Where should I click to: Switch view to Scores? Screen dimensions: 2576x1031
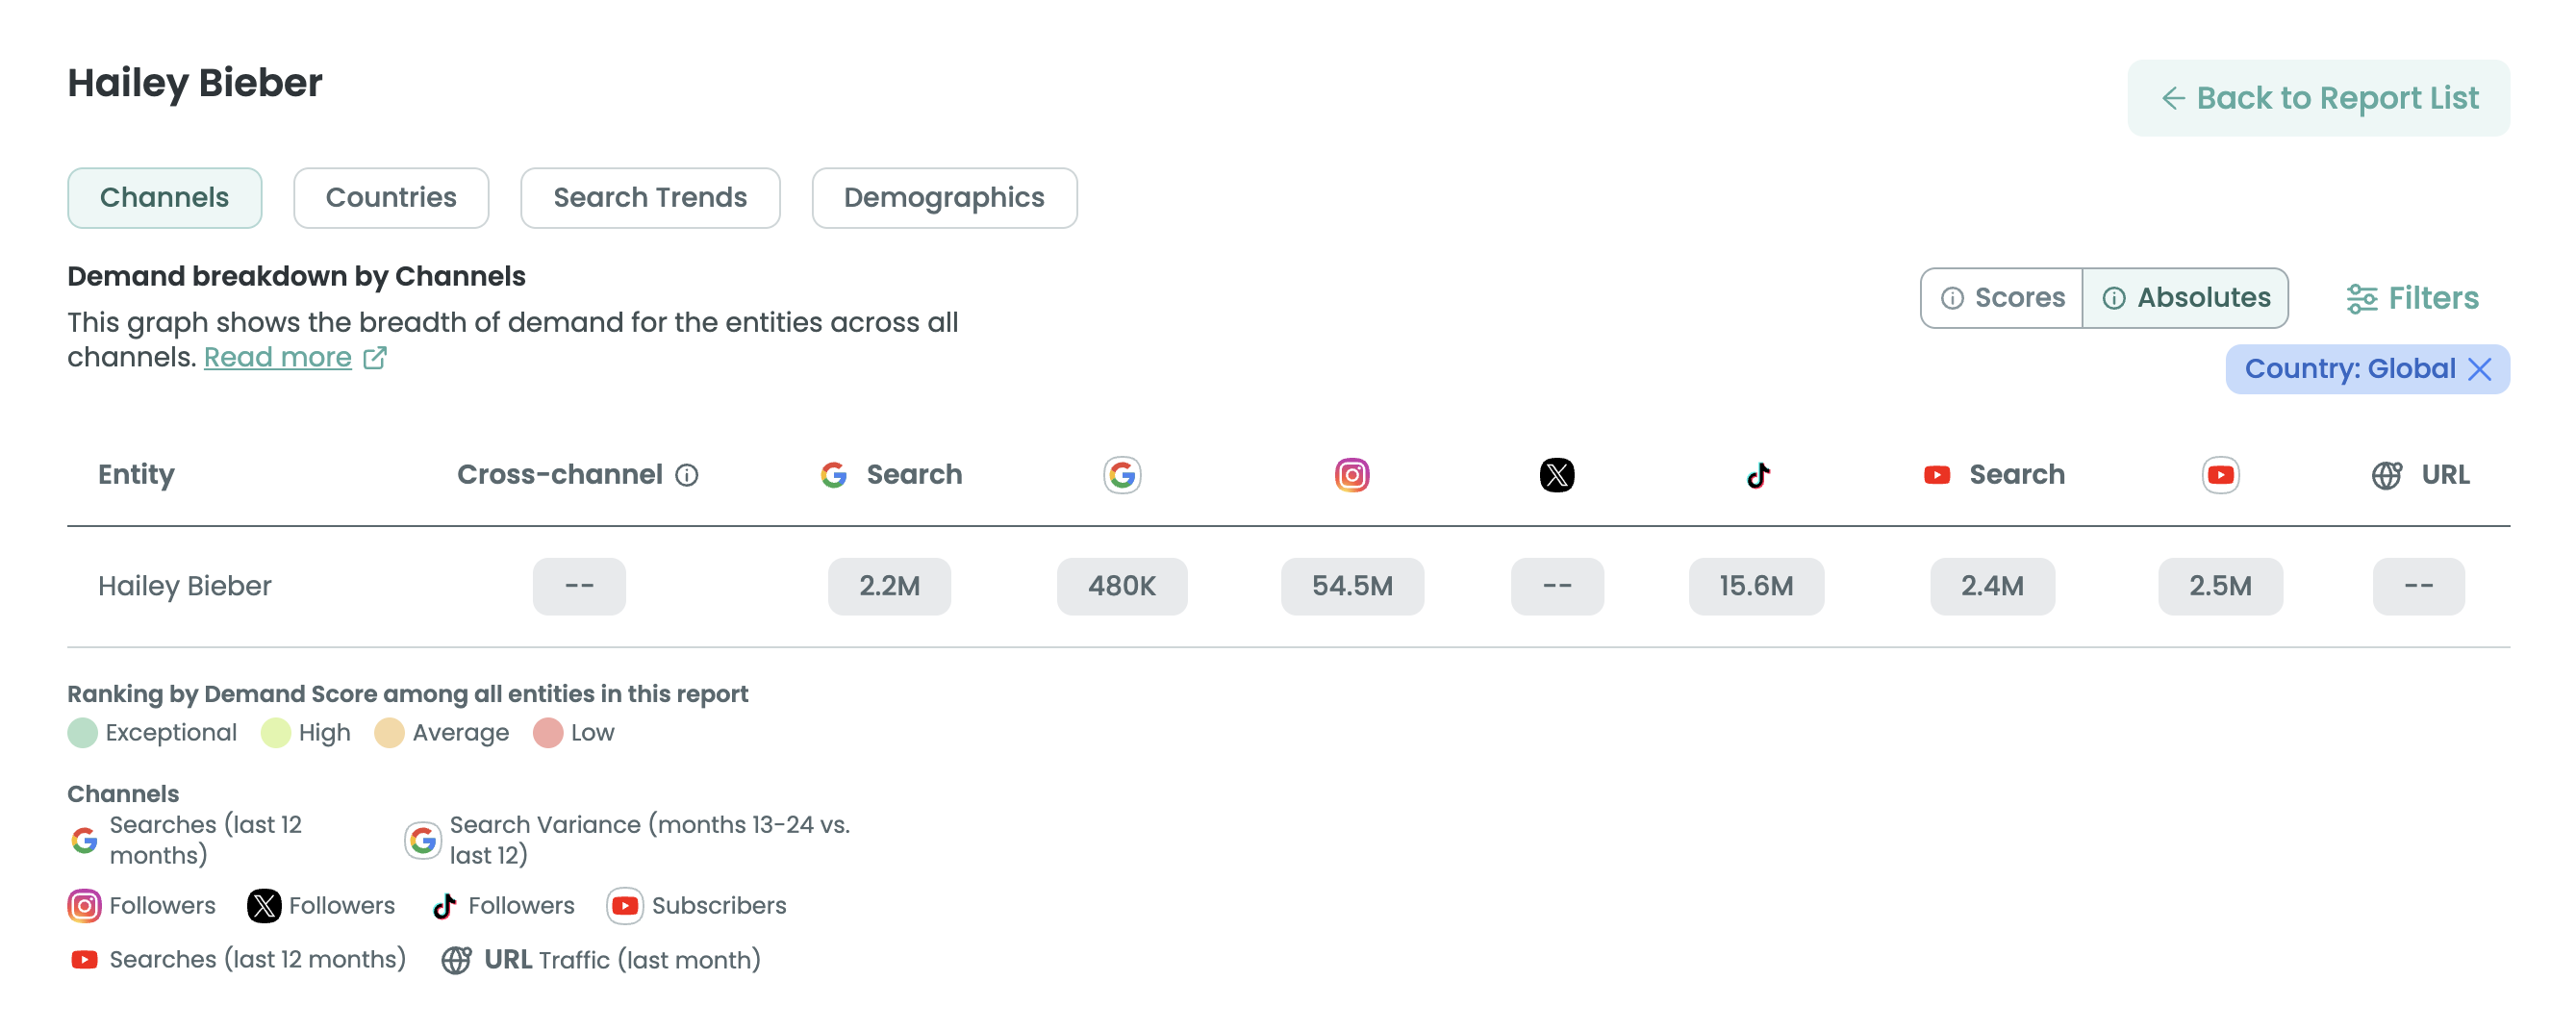click(x=2002, y=298)
